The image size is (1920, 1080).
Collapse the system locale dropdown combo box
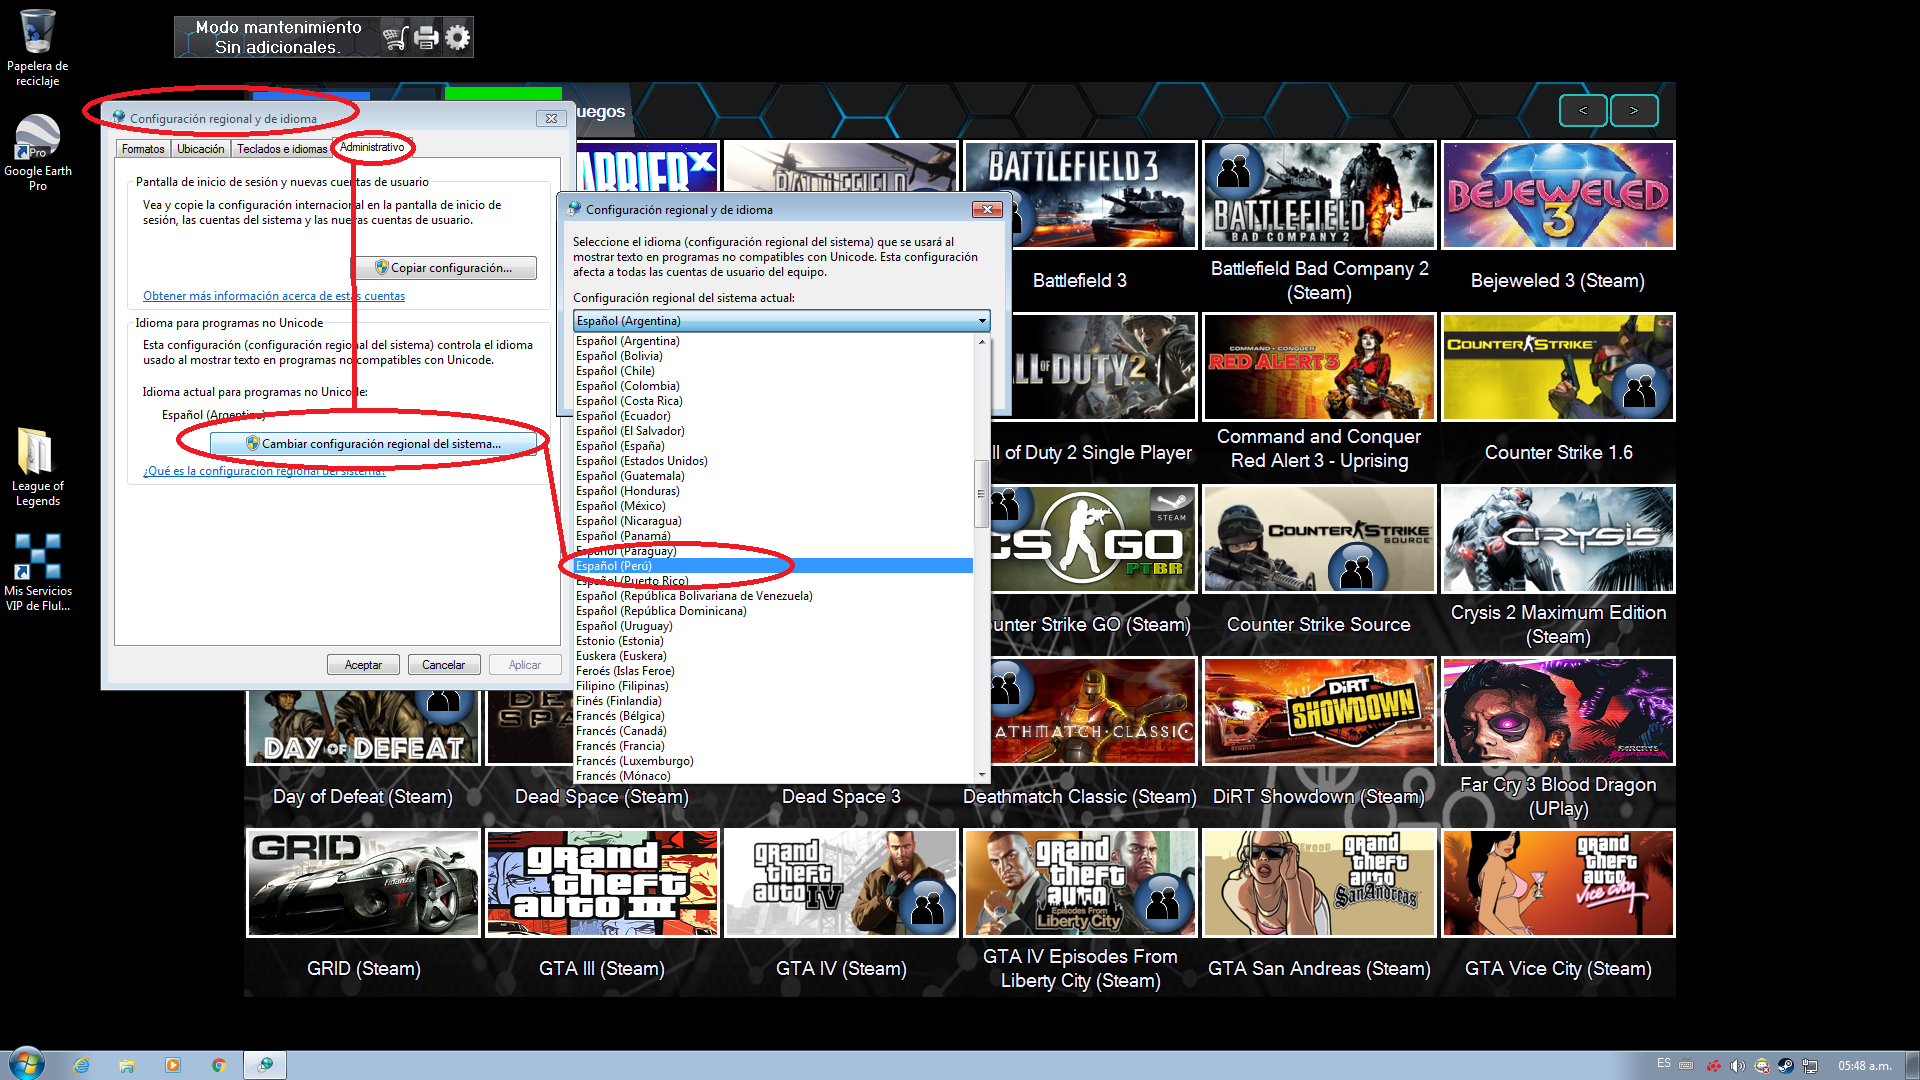click(781, 321)
